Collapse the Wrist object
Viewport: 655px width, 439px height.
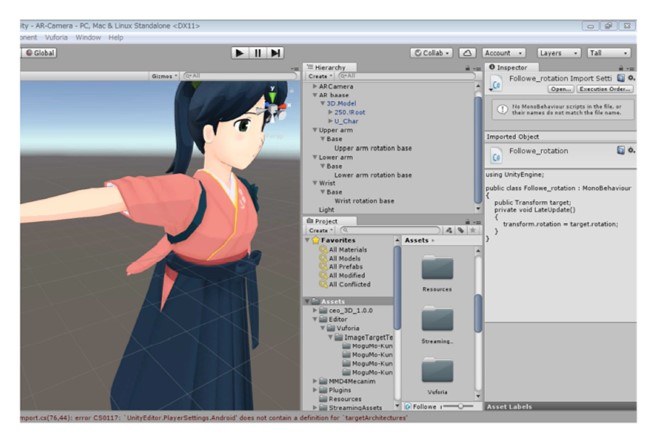click(x=315, y=183)
